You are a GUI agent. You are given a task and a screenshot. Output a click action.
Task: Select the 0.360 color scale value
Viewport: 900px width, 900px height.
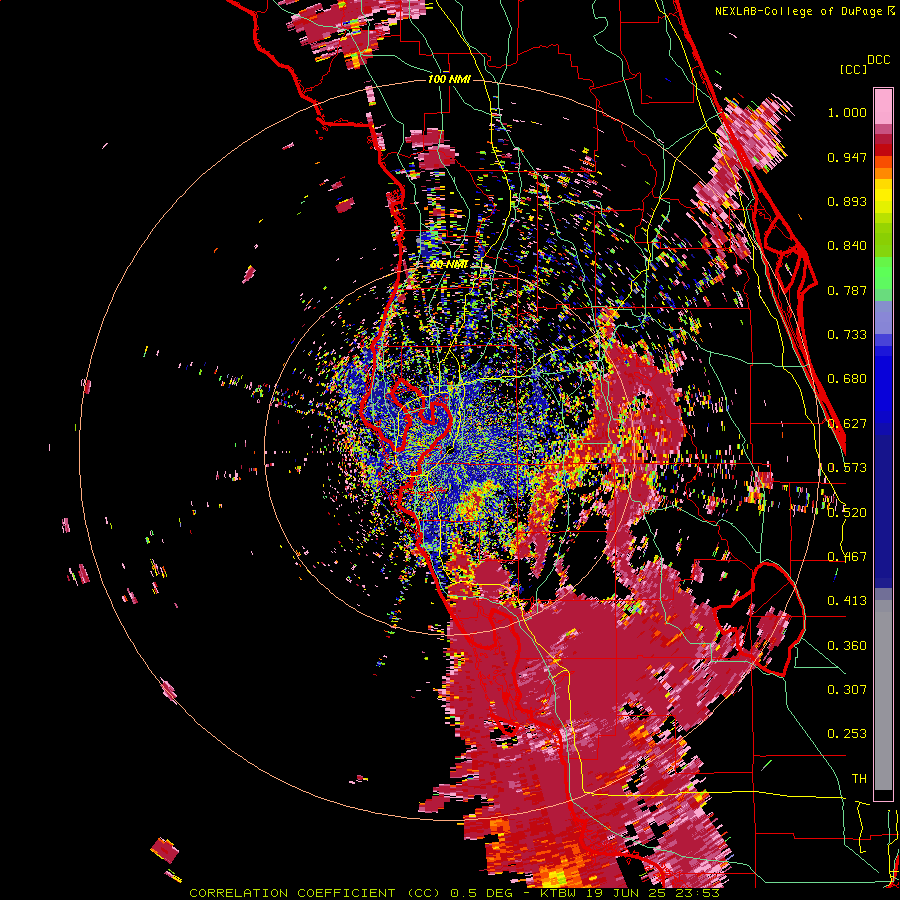[847, 646]
